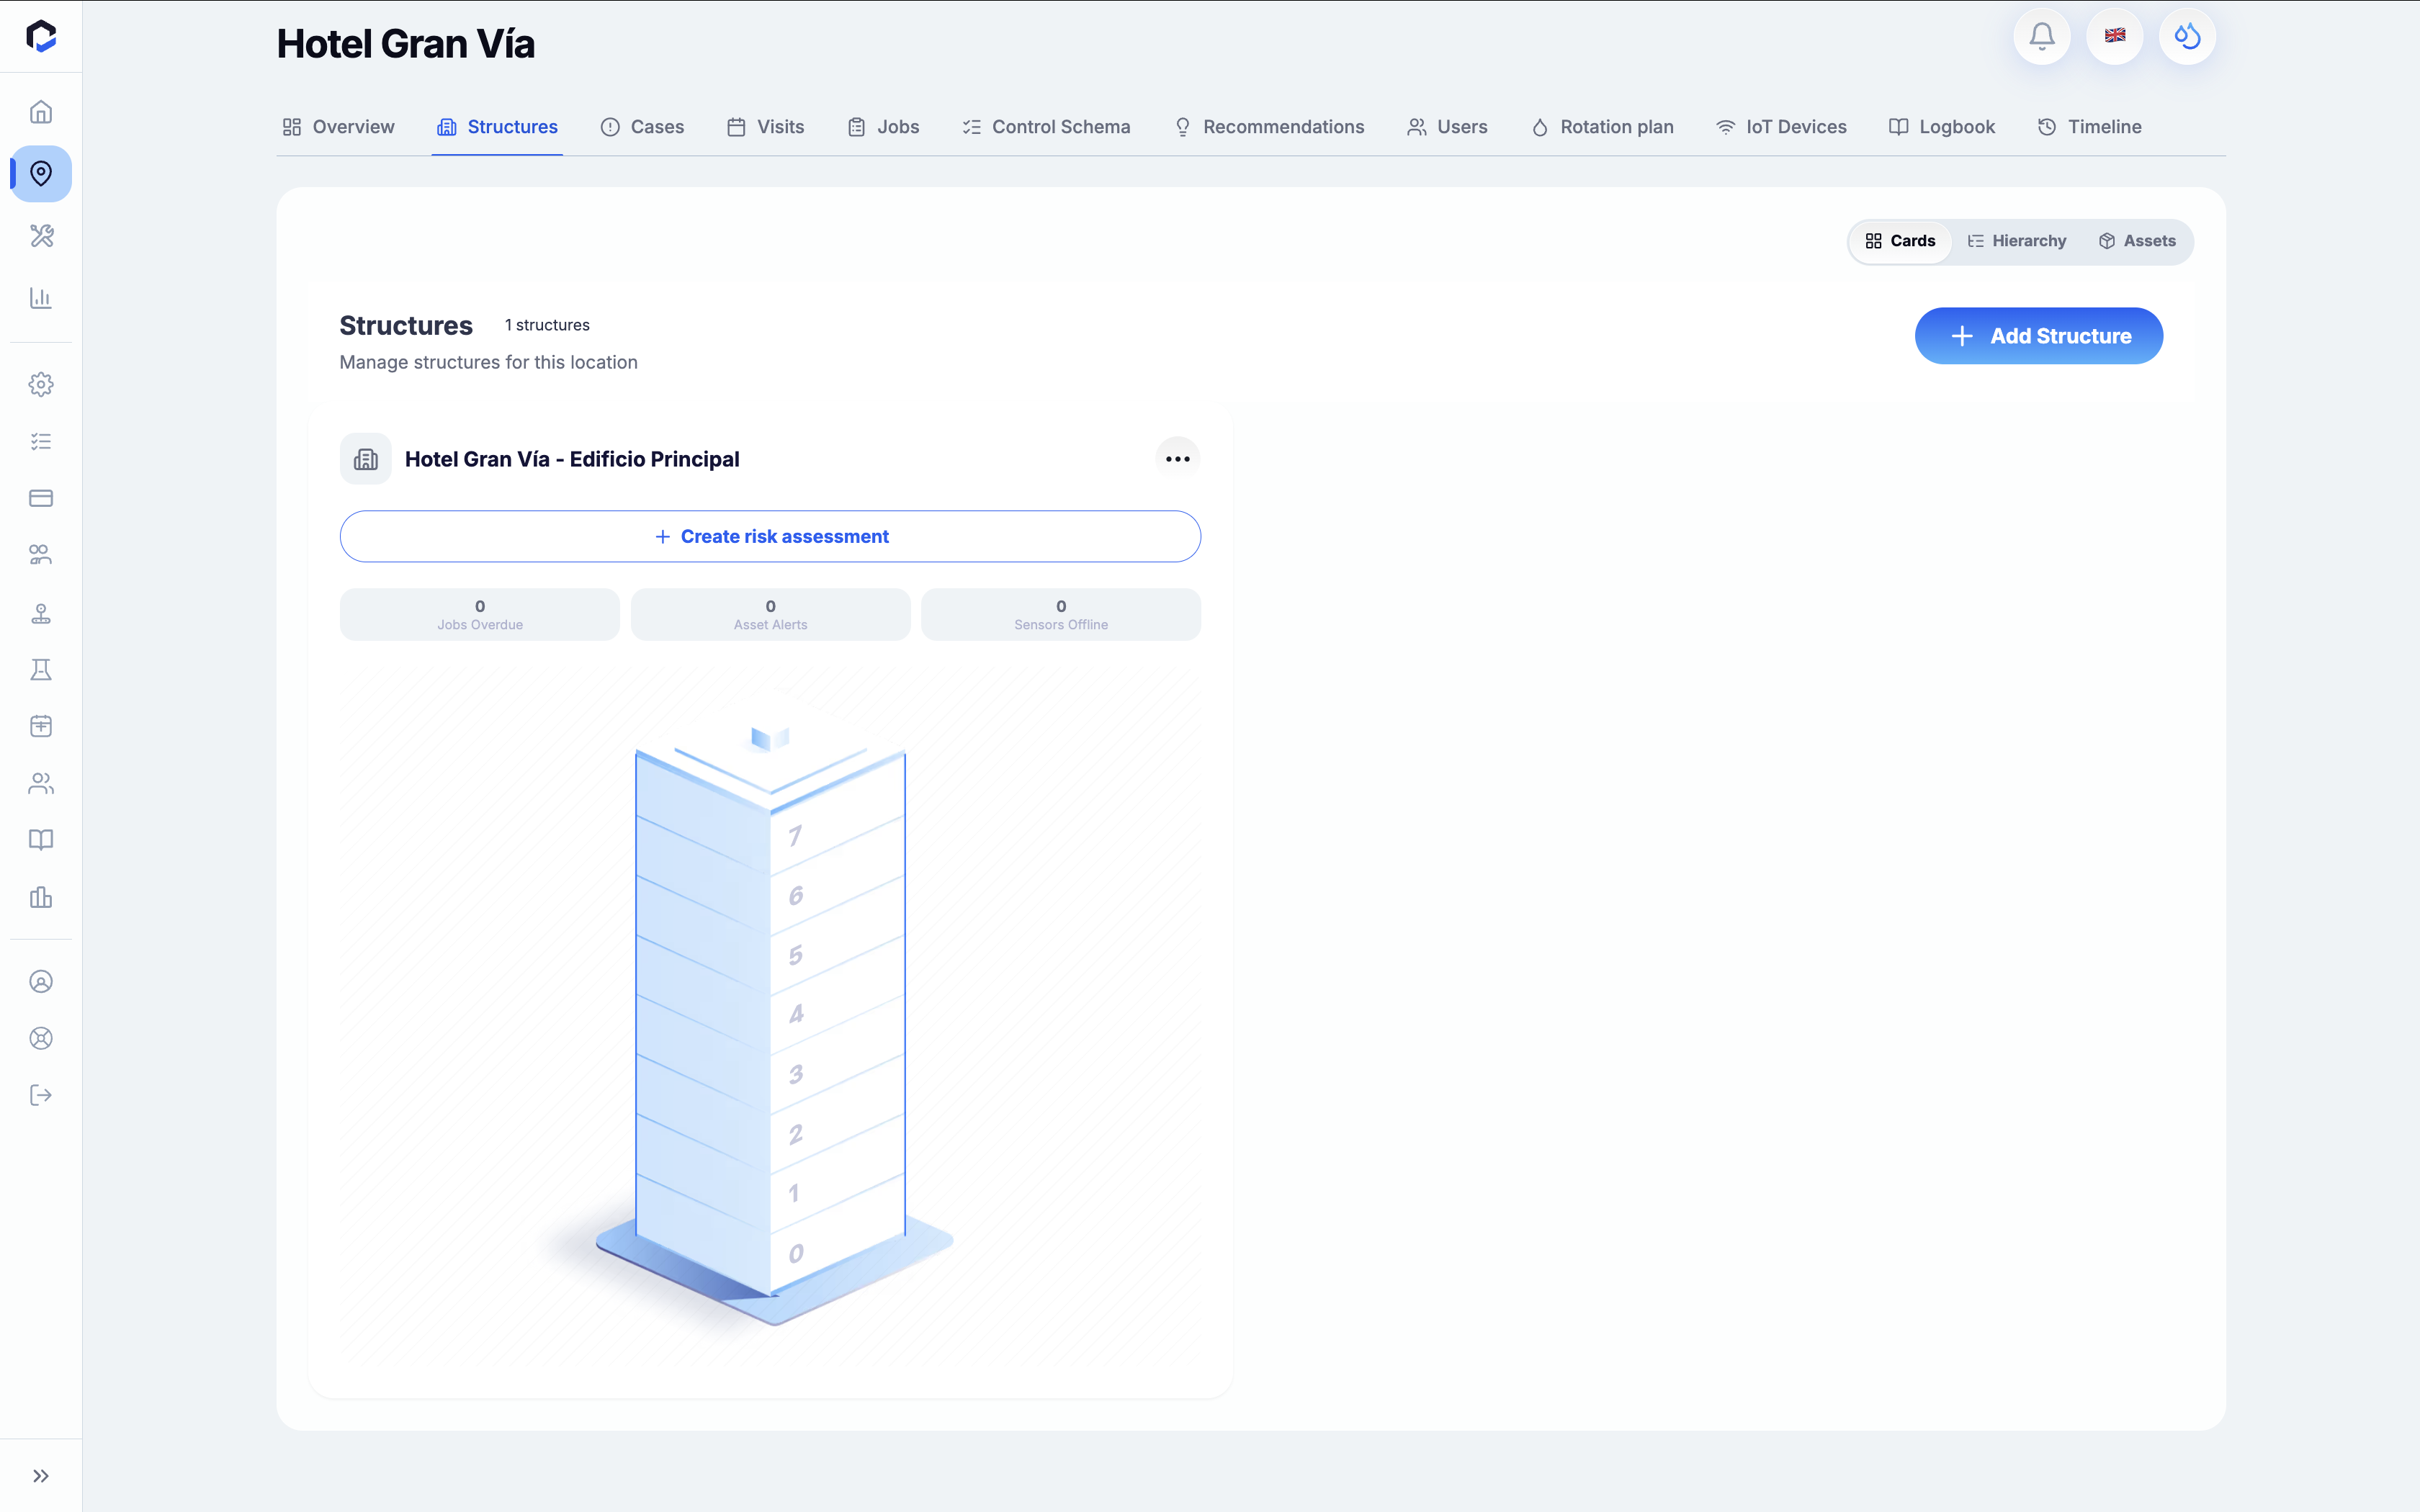Click the Add Structure button
The height and width of the screenshot is (1512, 2420).
pos(2039,336)
